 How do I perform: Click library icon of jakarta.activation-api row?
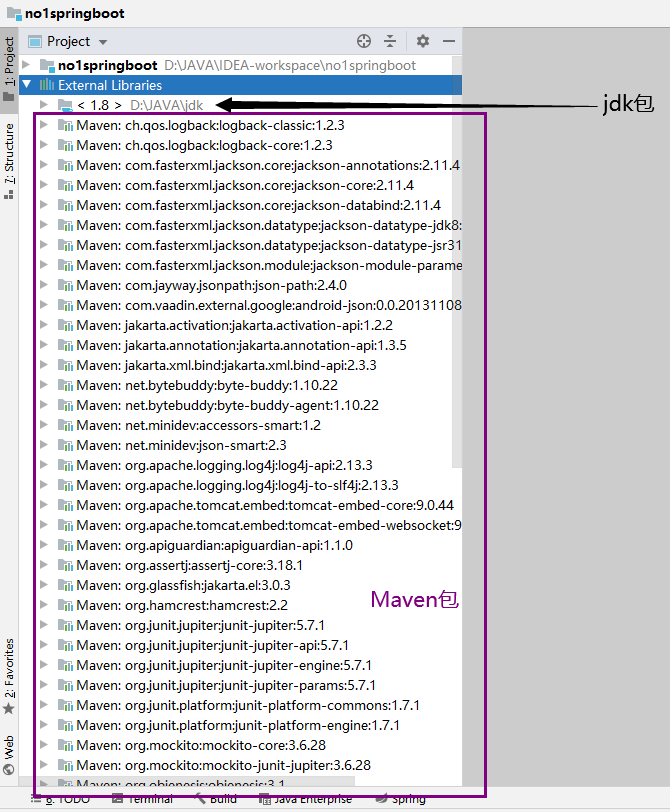tap(65, 325)
